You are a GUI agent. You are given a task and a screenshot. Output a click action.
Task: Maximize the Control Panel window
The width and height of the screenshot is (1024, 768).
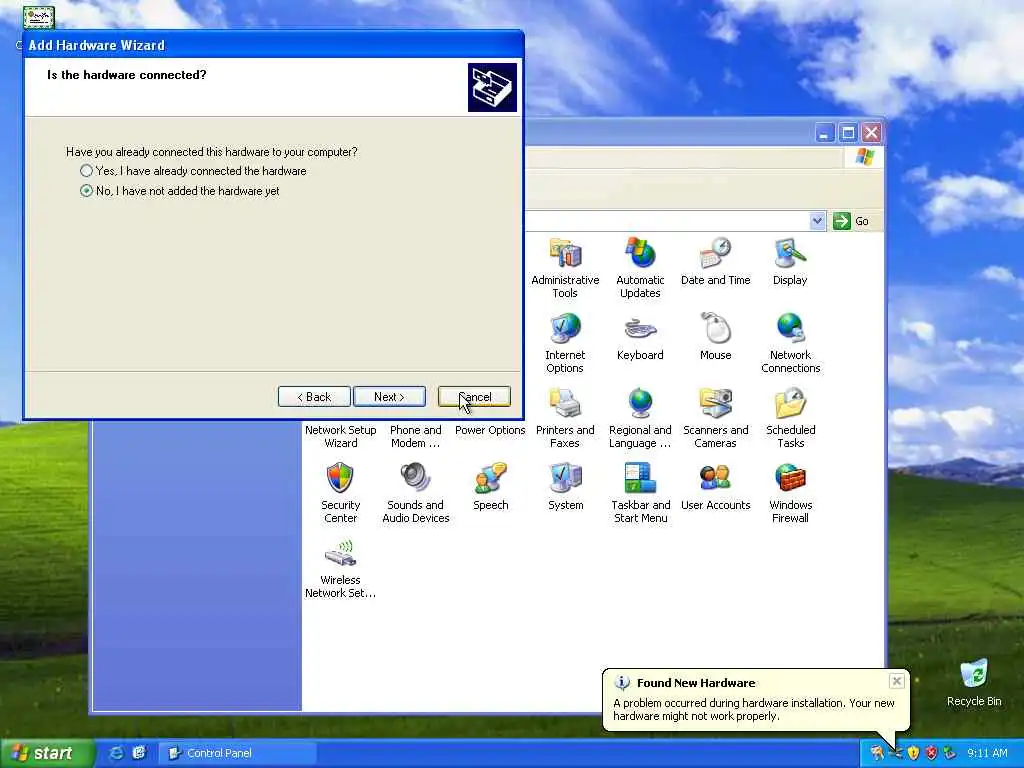(848, 133)
